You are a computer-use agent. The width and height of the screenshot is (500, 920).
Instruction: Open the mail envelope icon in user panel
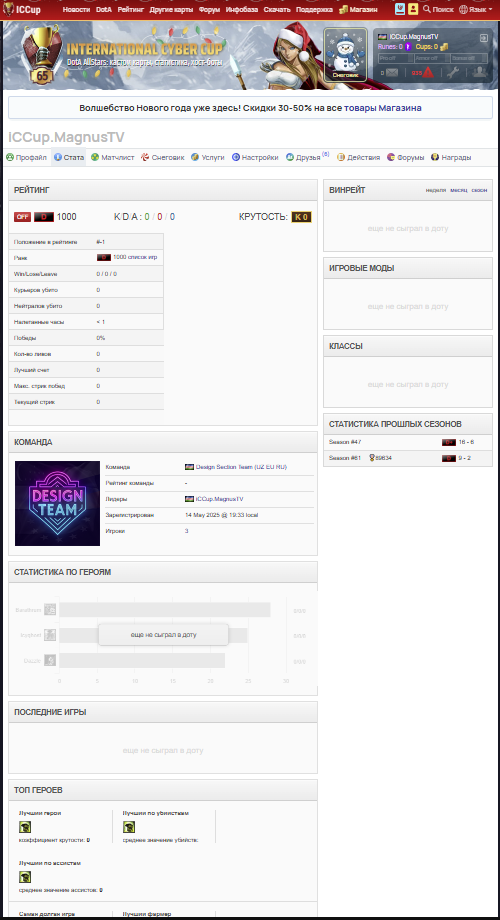coord(392,72)
